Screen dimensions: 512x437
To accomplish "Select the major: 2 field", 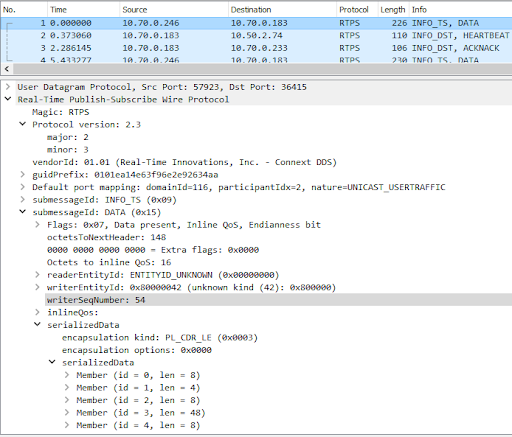I will pyautogui.click(x=68, y=137).
